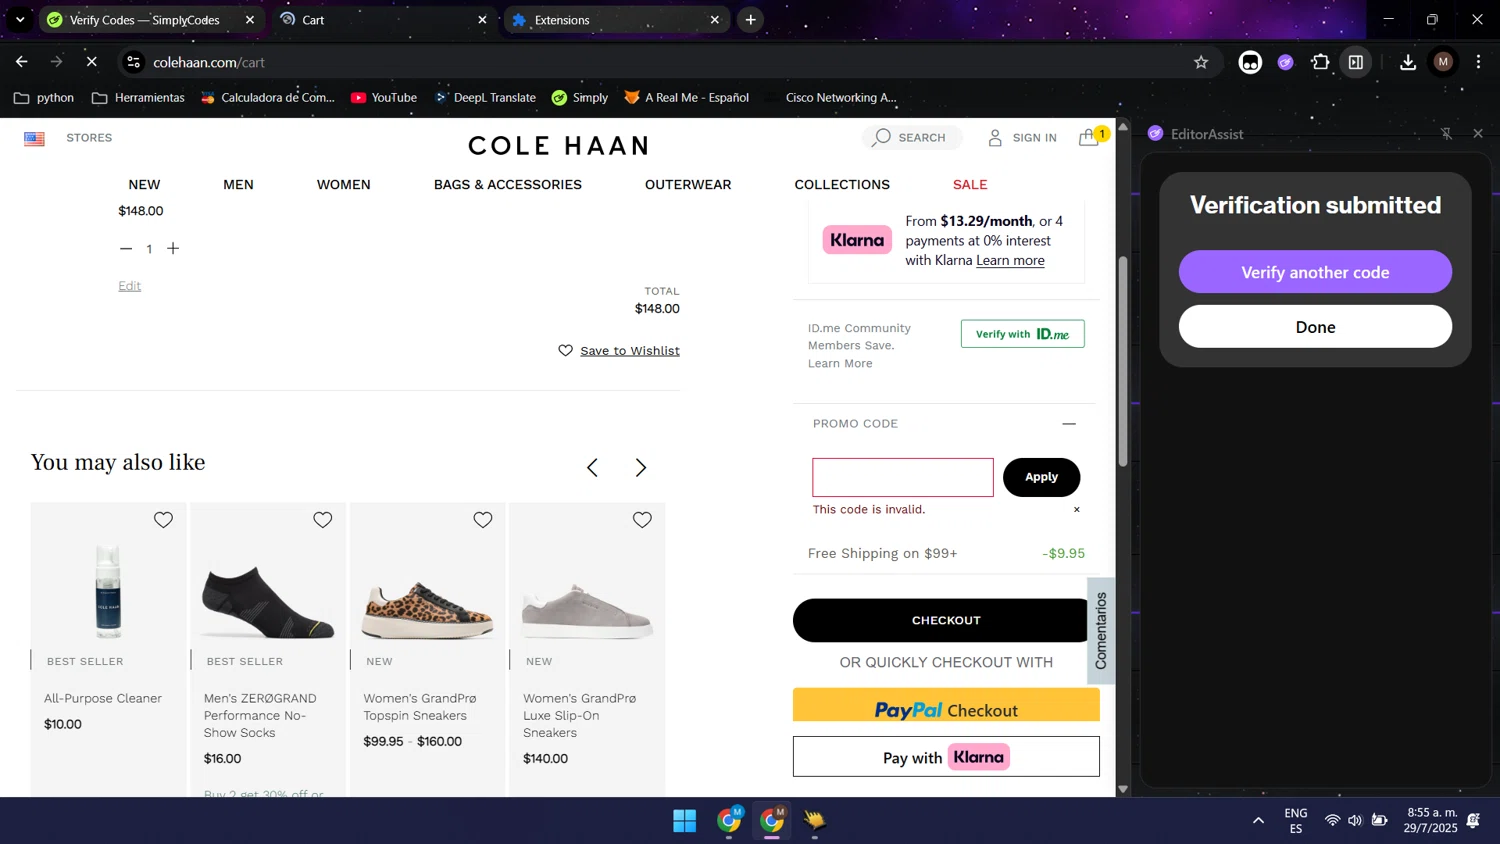Open the Chrome profile avatar M
Screen dimensions: 1500x844
(1443, 62)
